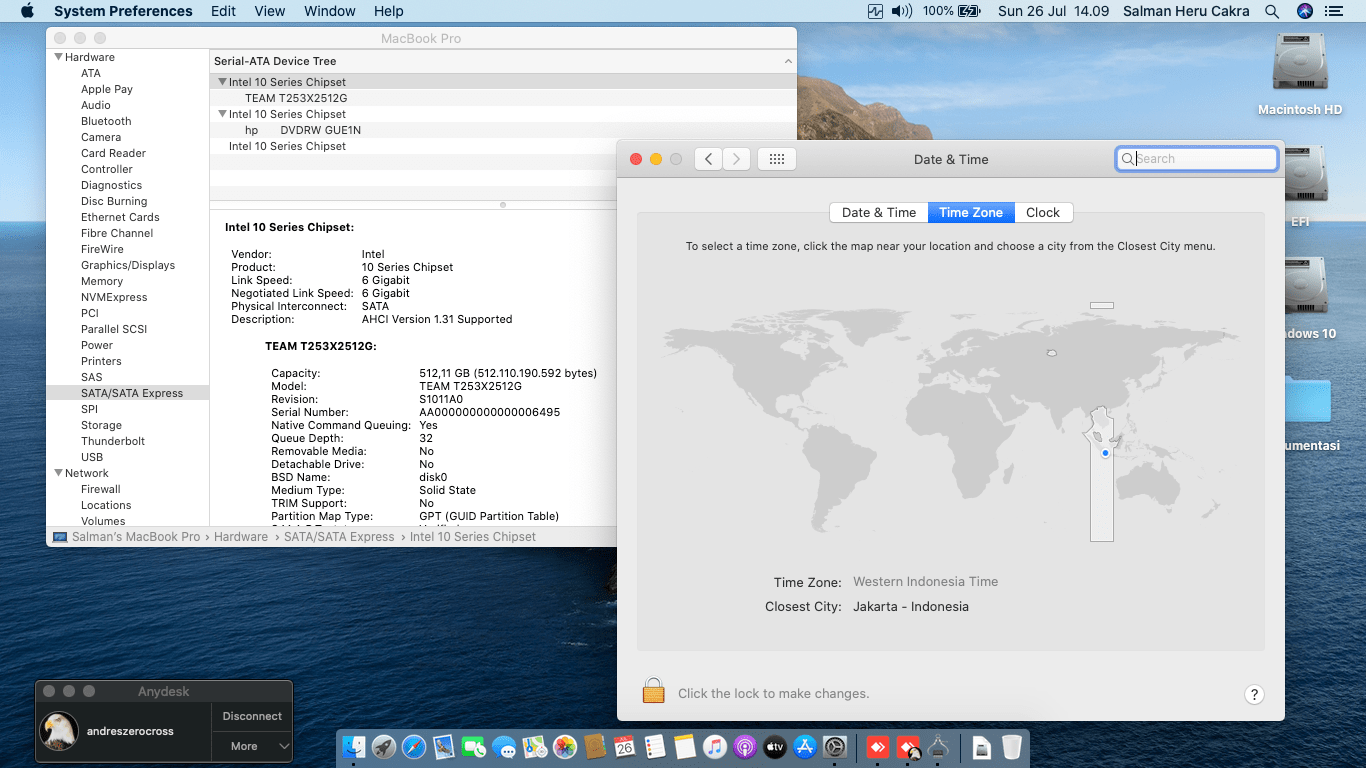Show all preferences grid button
This screenshot has height=768, width=1366.
tap(777, 159)
